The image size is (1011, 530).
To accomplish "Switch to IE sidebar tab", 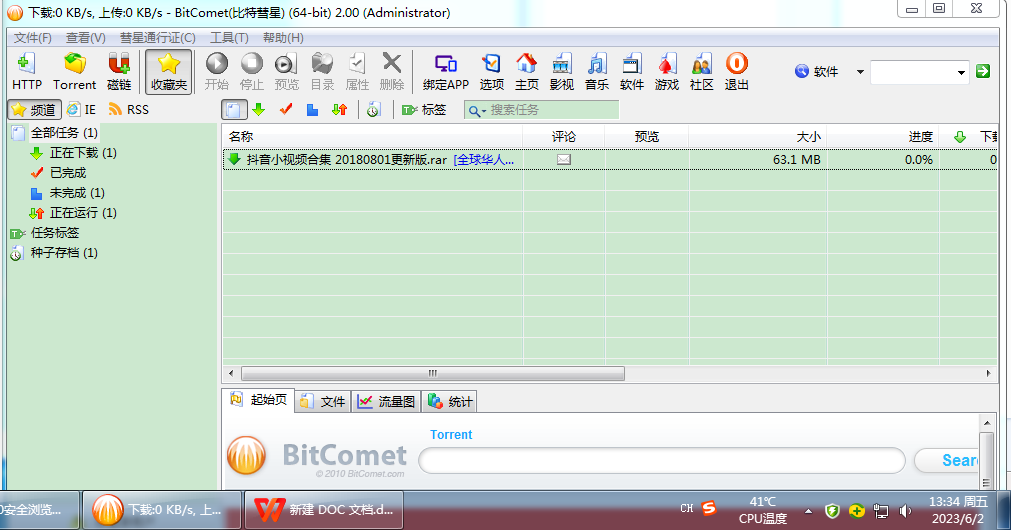I will pyautogui.click(x=82, y=110).
